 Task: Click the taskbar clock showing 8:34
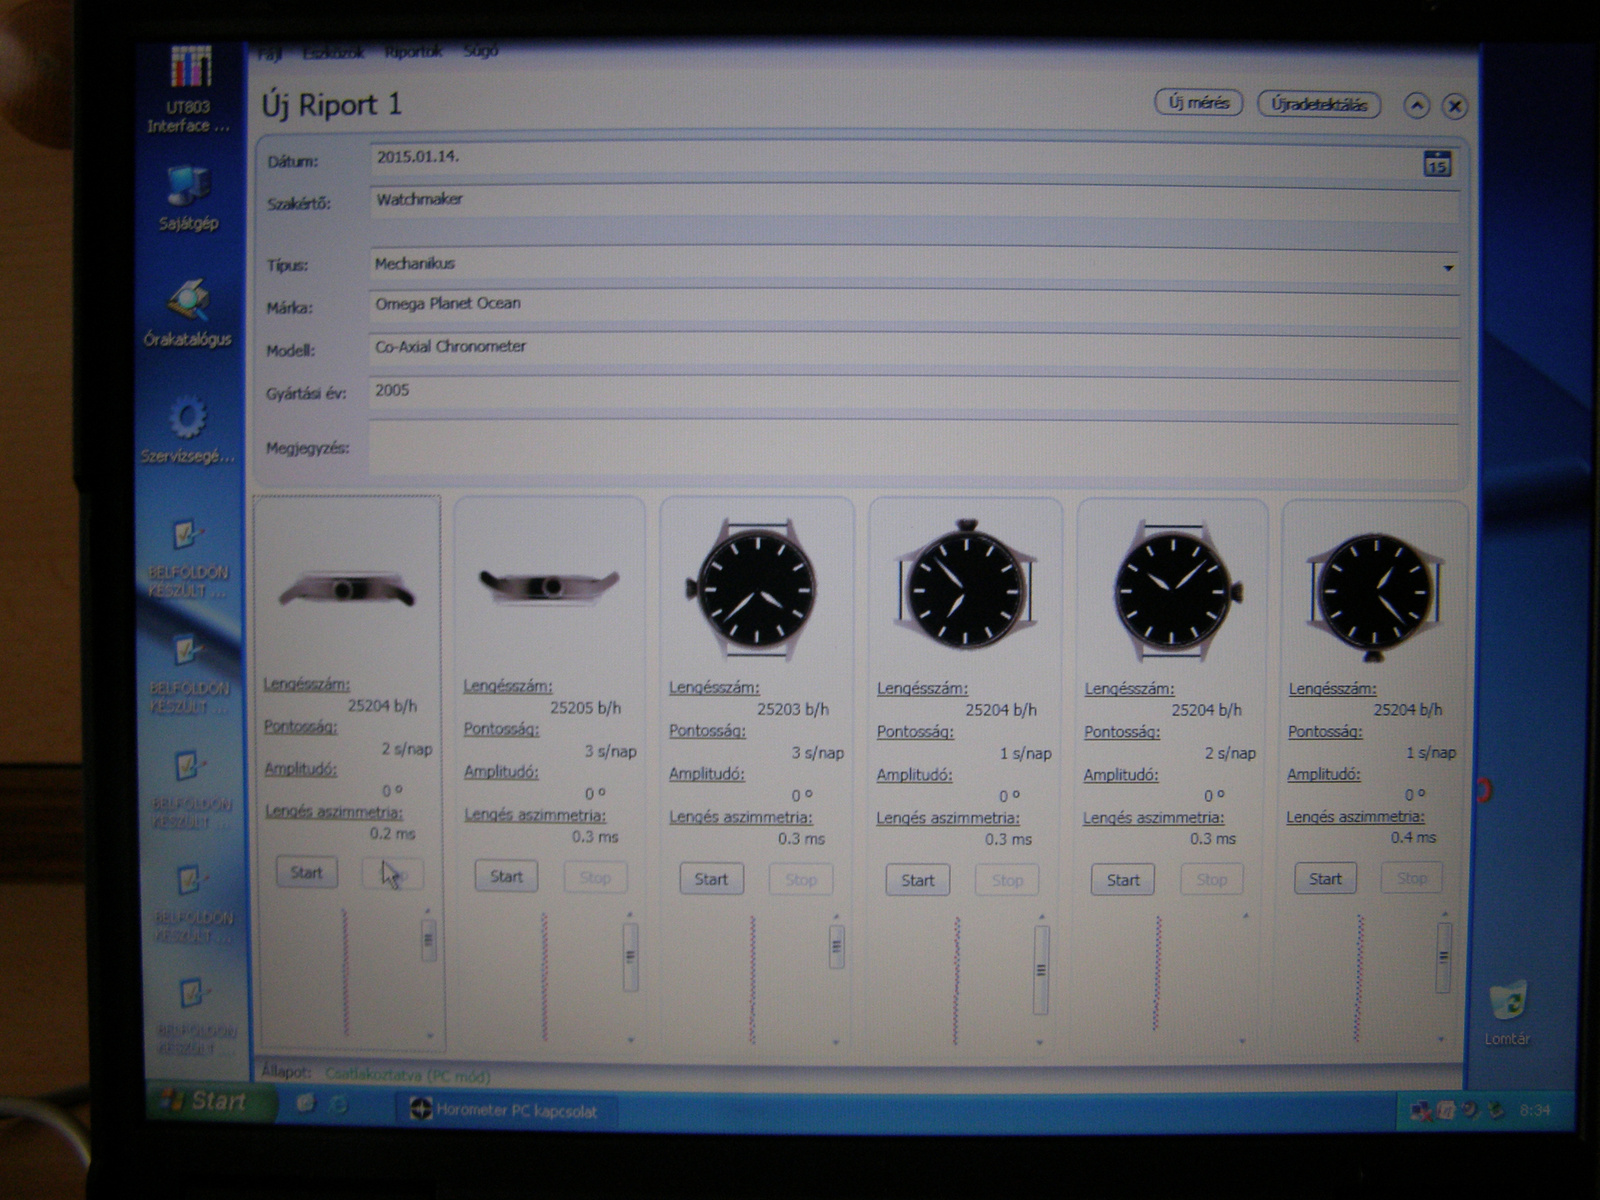(1534, 1110)
